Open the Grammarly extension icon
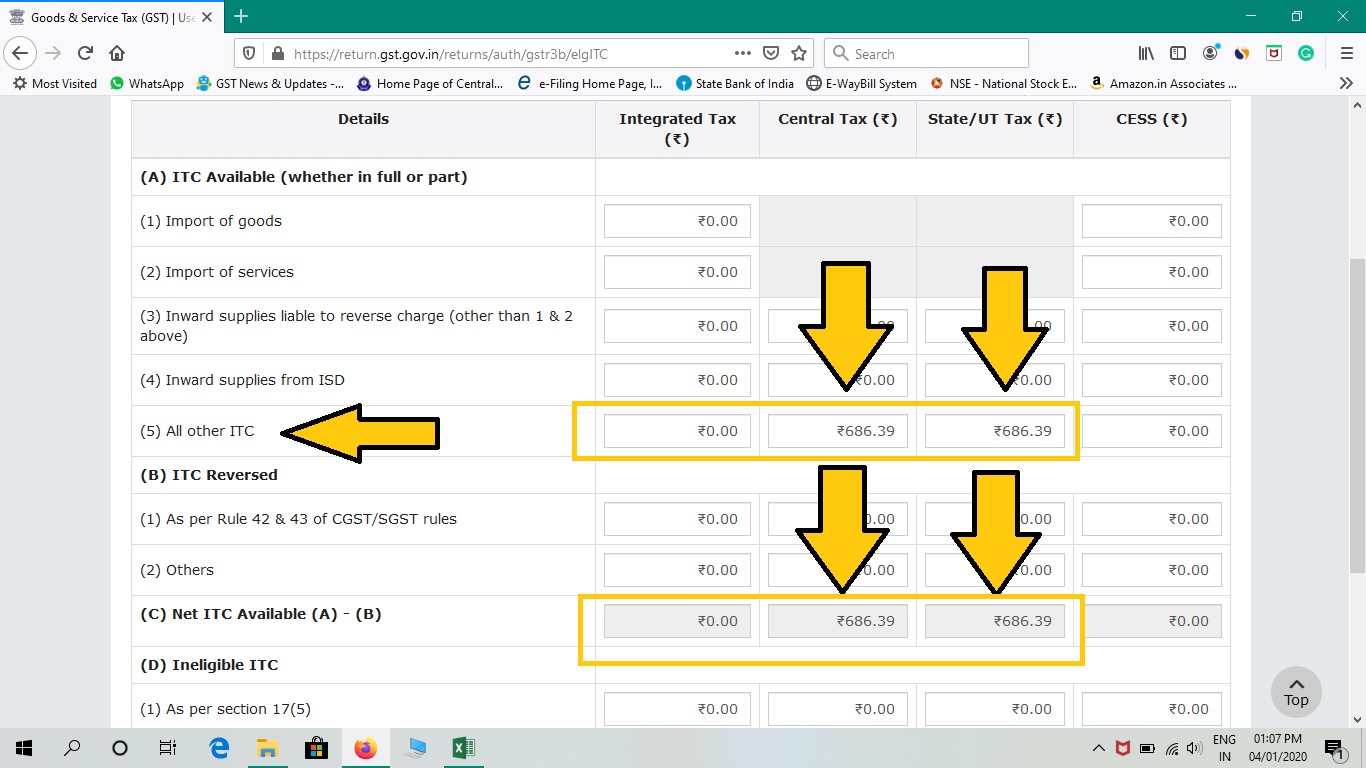The width and height of the screenshot is (1366, 768). 1305,52
